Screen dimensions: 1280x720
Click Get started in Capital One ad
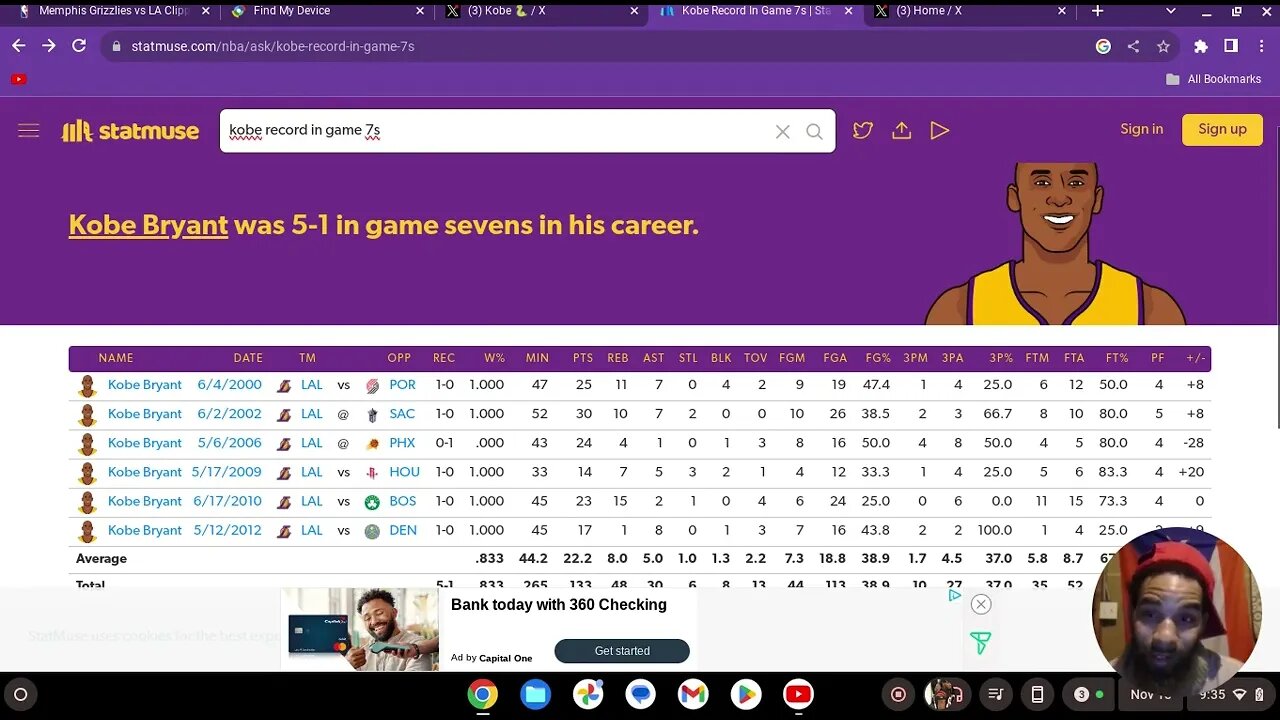[622, 651]
